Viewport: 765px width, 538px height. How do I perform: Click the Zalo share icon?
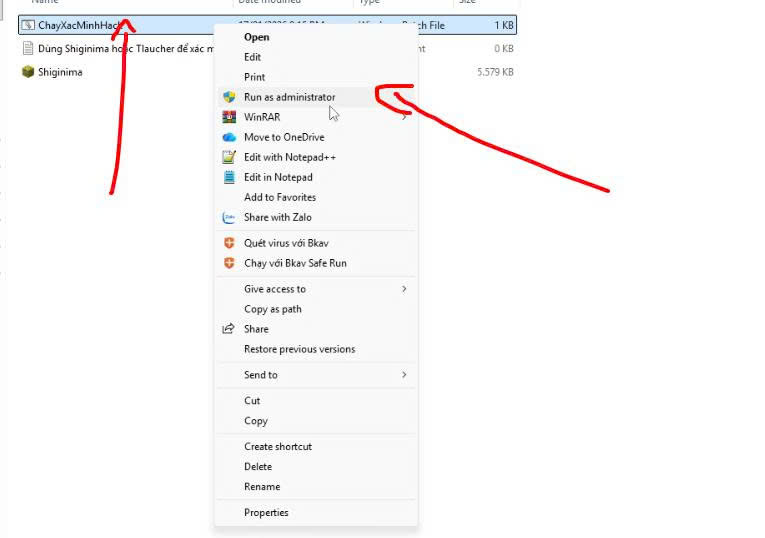(228, 217)
